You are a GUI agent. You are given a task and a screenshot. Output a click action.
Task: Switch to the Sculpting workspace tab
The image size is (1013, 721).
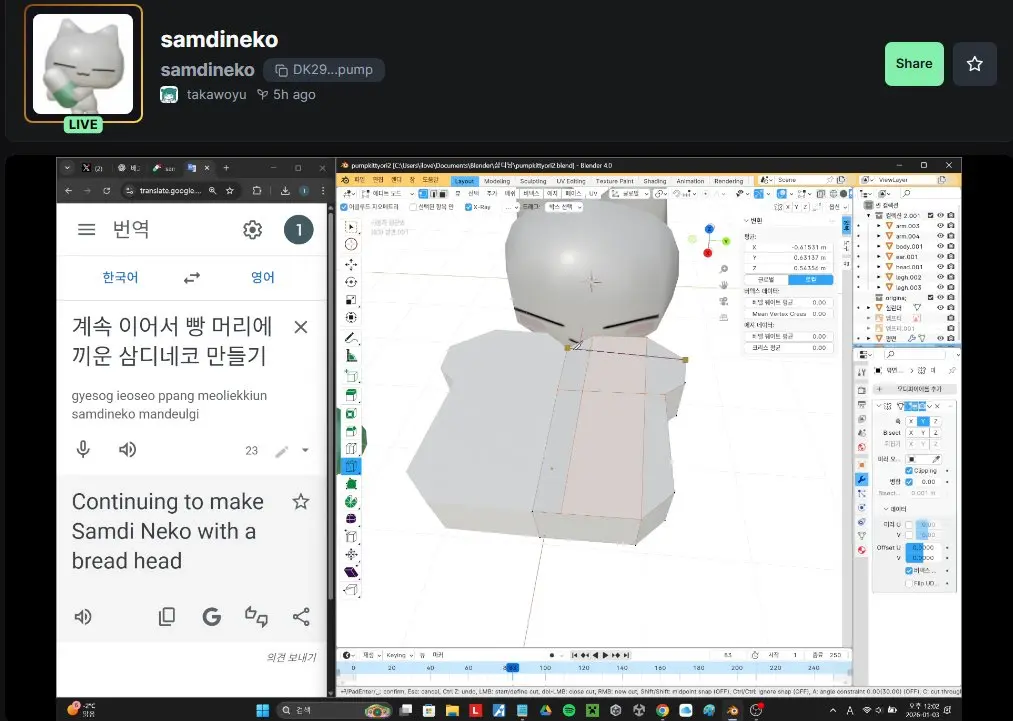(533, 181)
